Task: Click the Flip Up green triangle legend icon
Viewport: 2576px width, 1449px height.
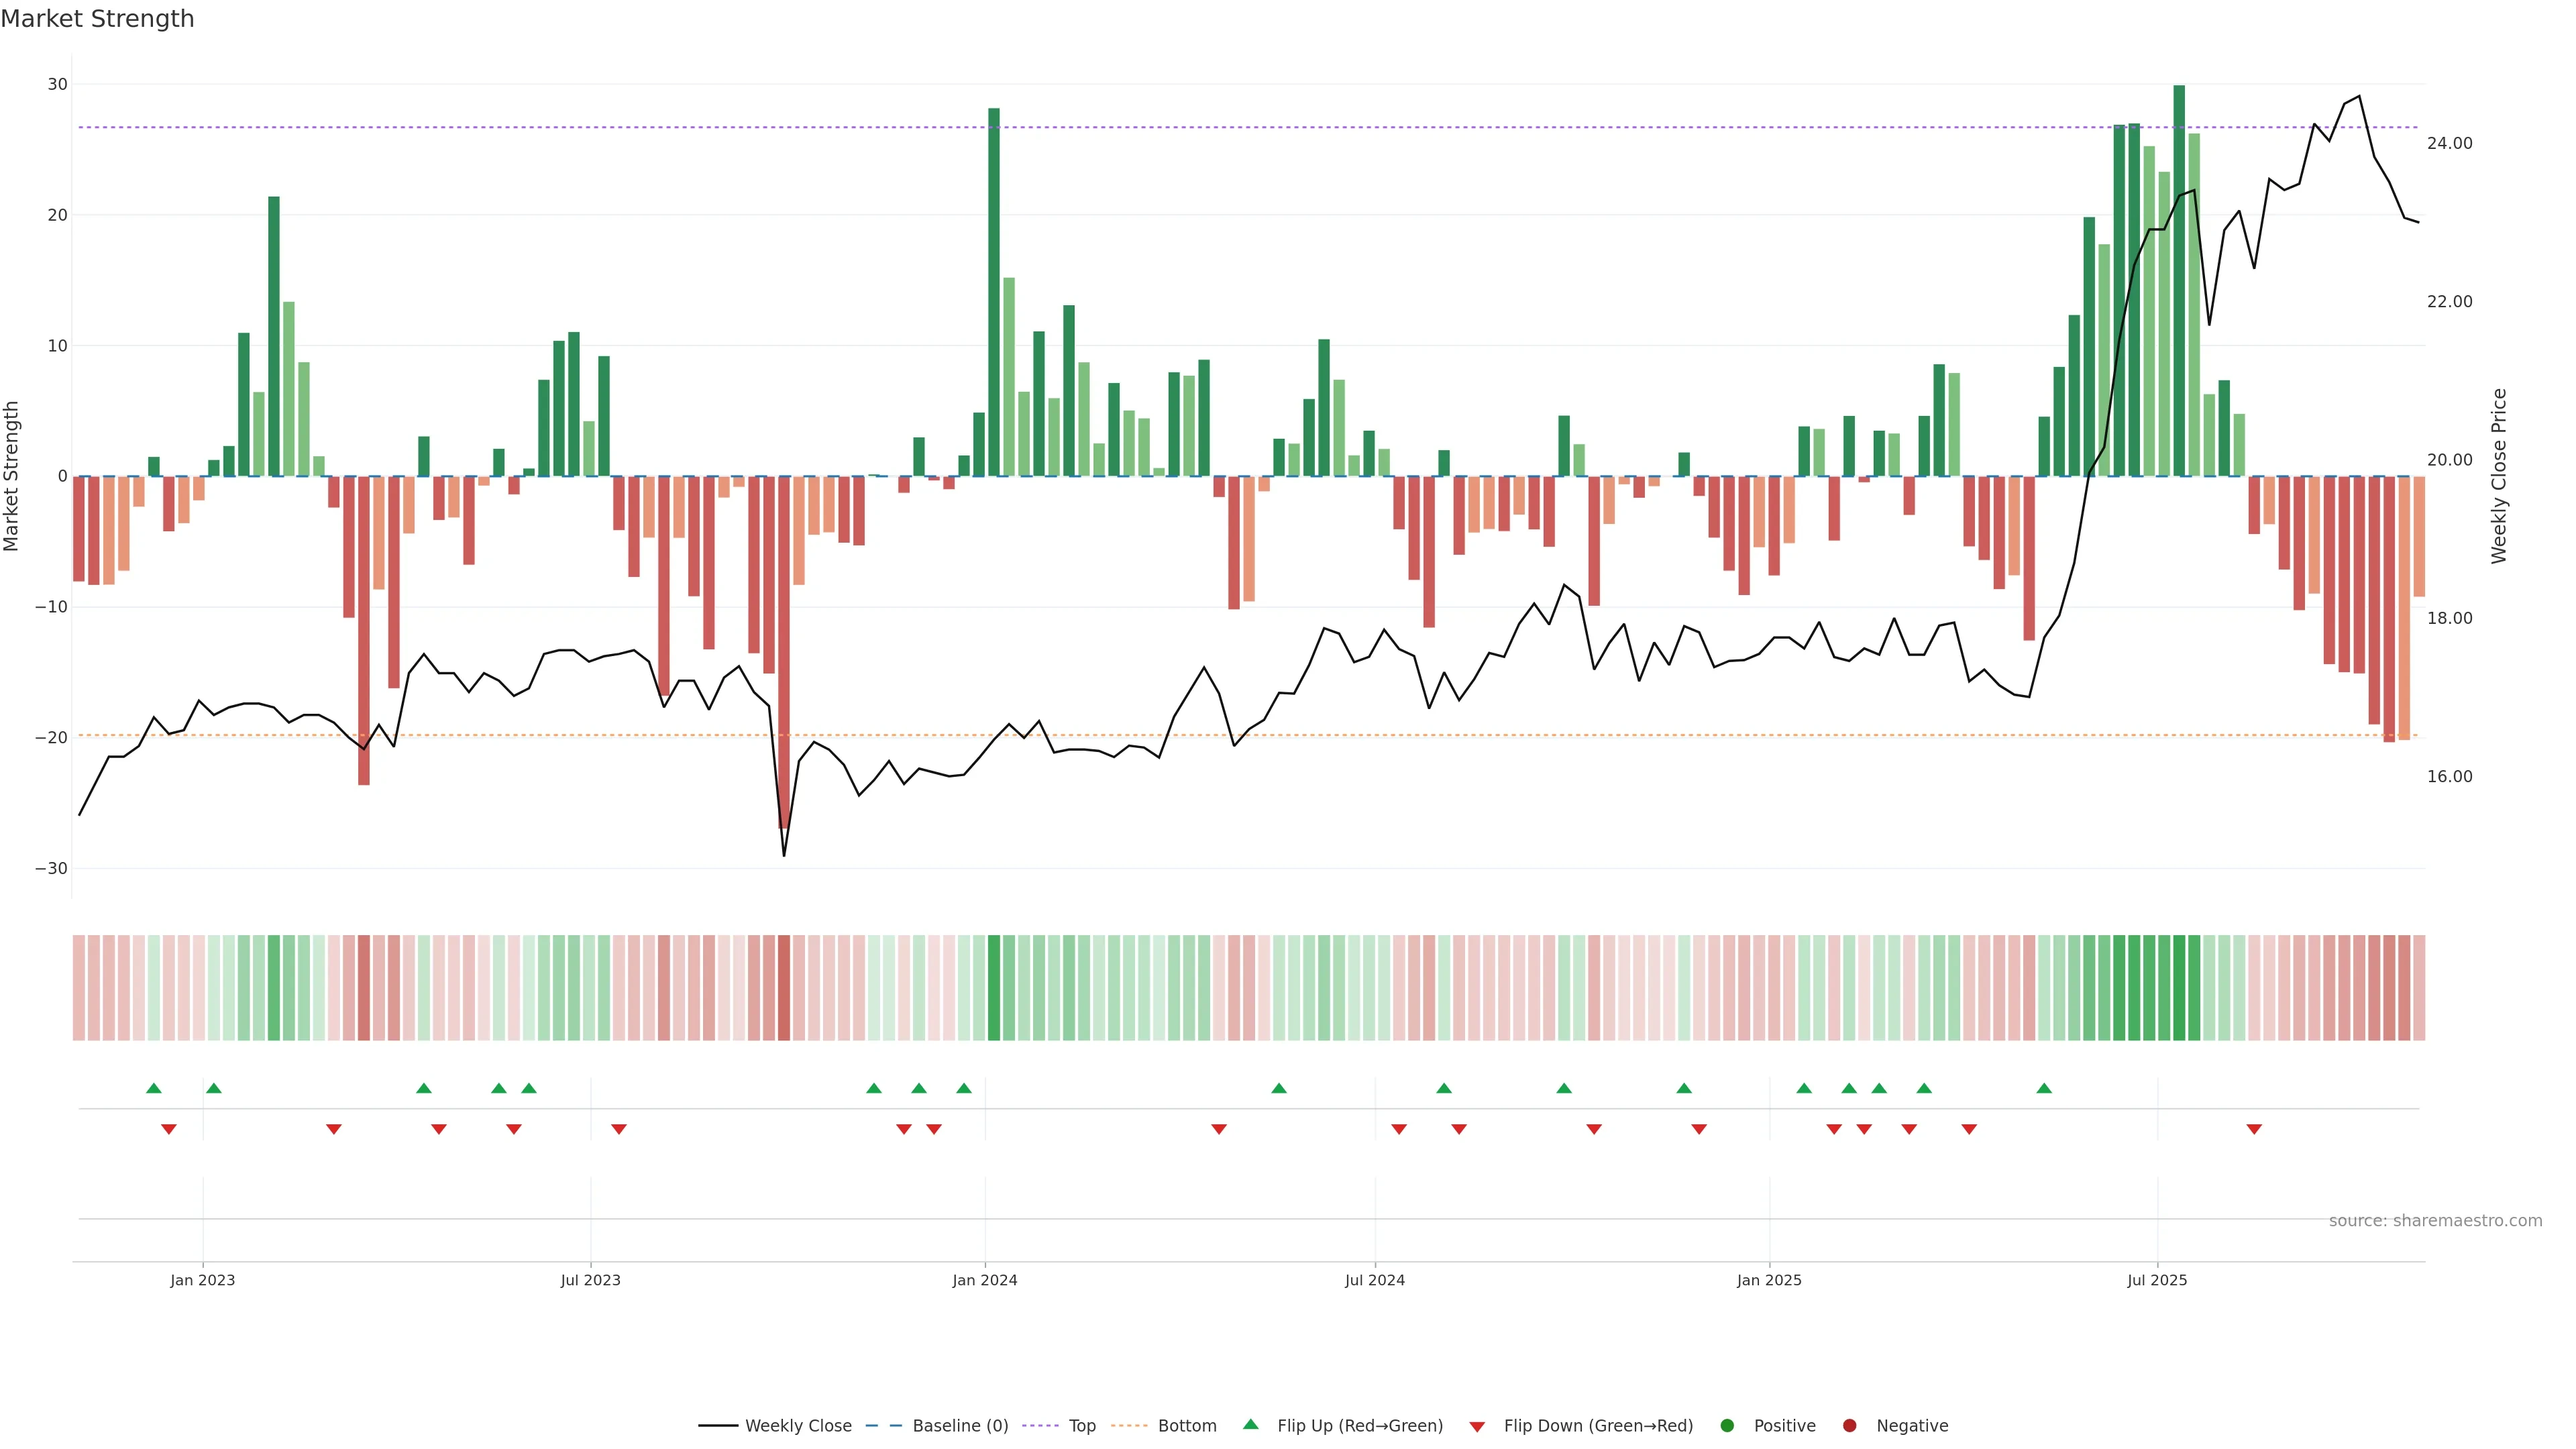Action: 1250,1425
